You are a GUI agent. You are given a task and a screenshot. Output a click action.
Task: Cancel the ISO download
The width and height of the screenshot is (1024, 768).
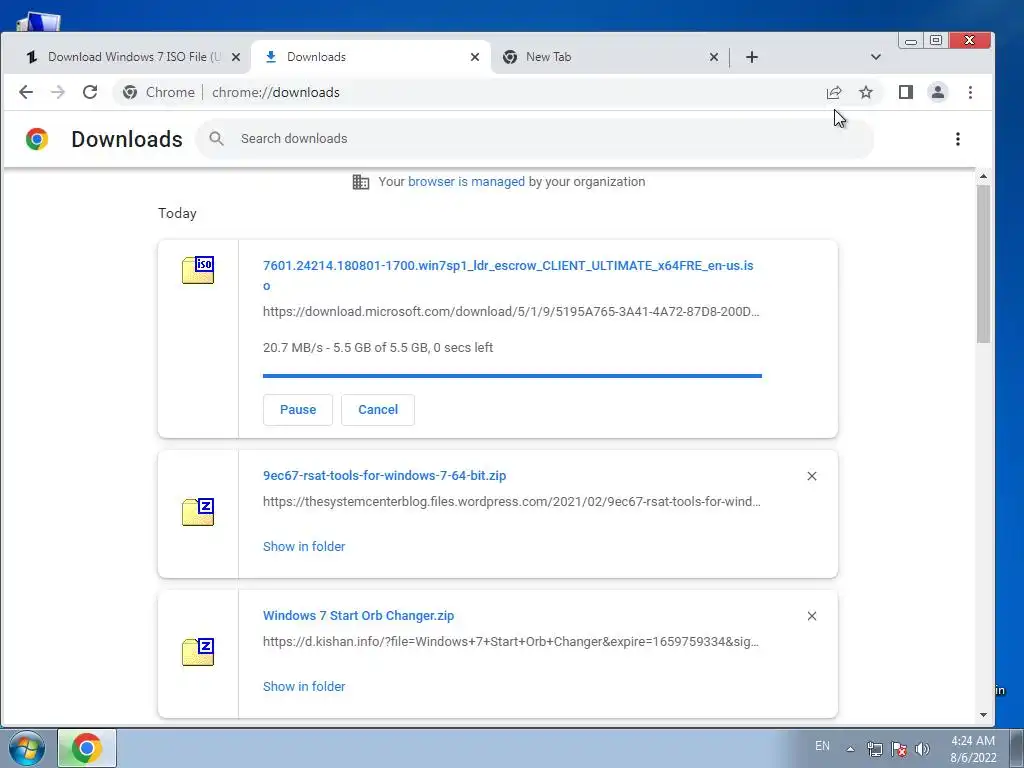point(377,409)
